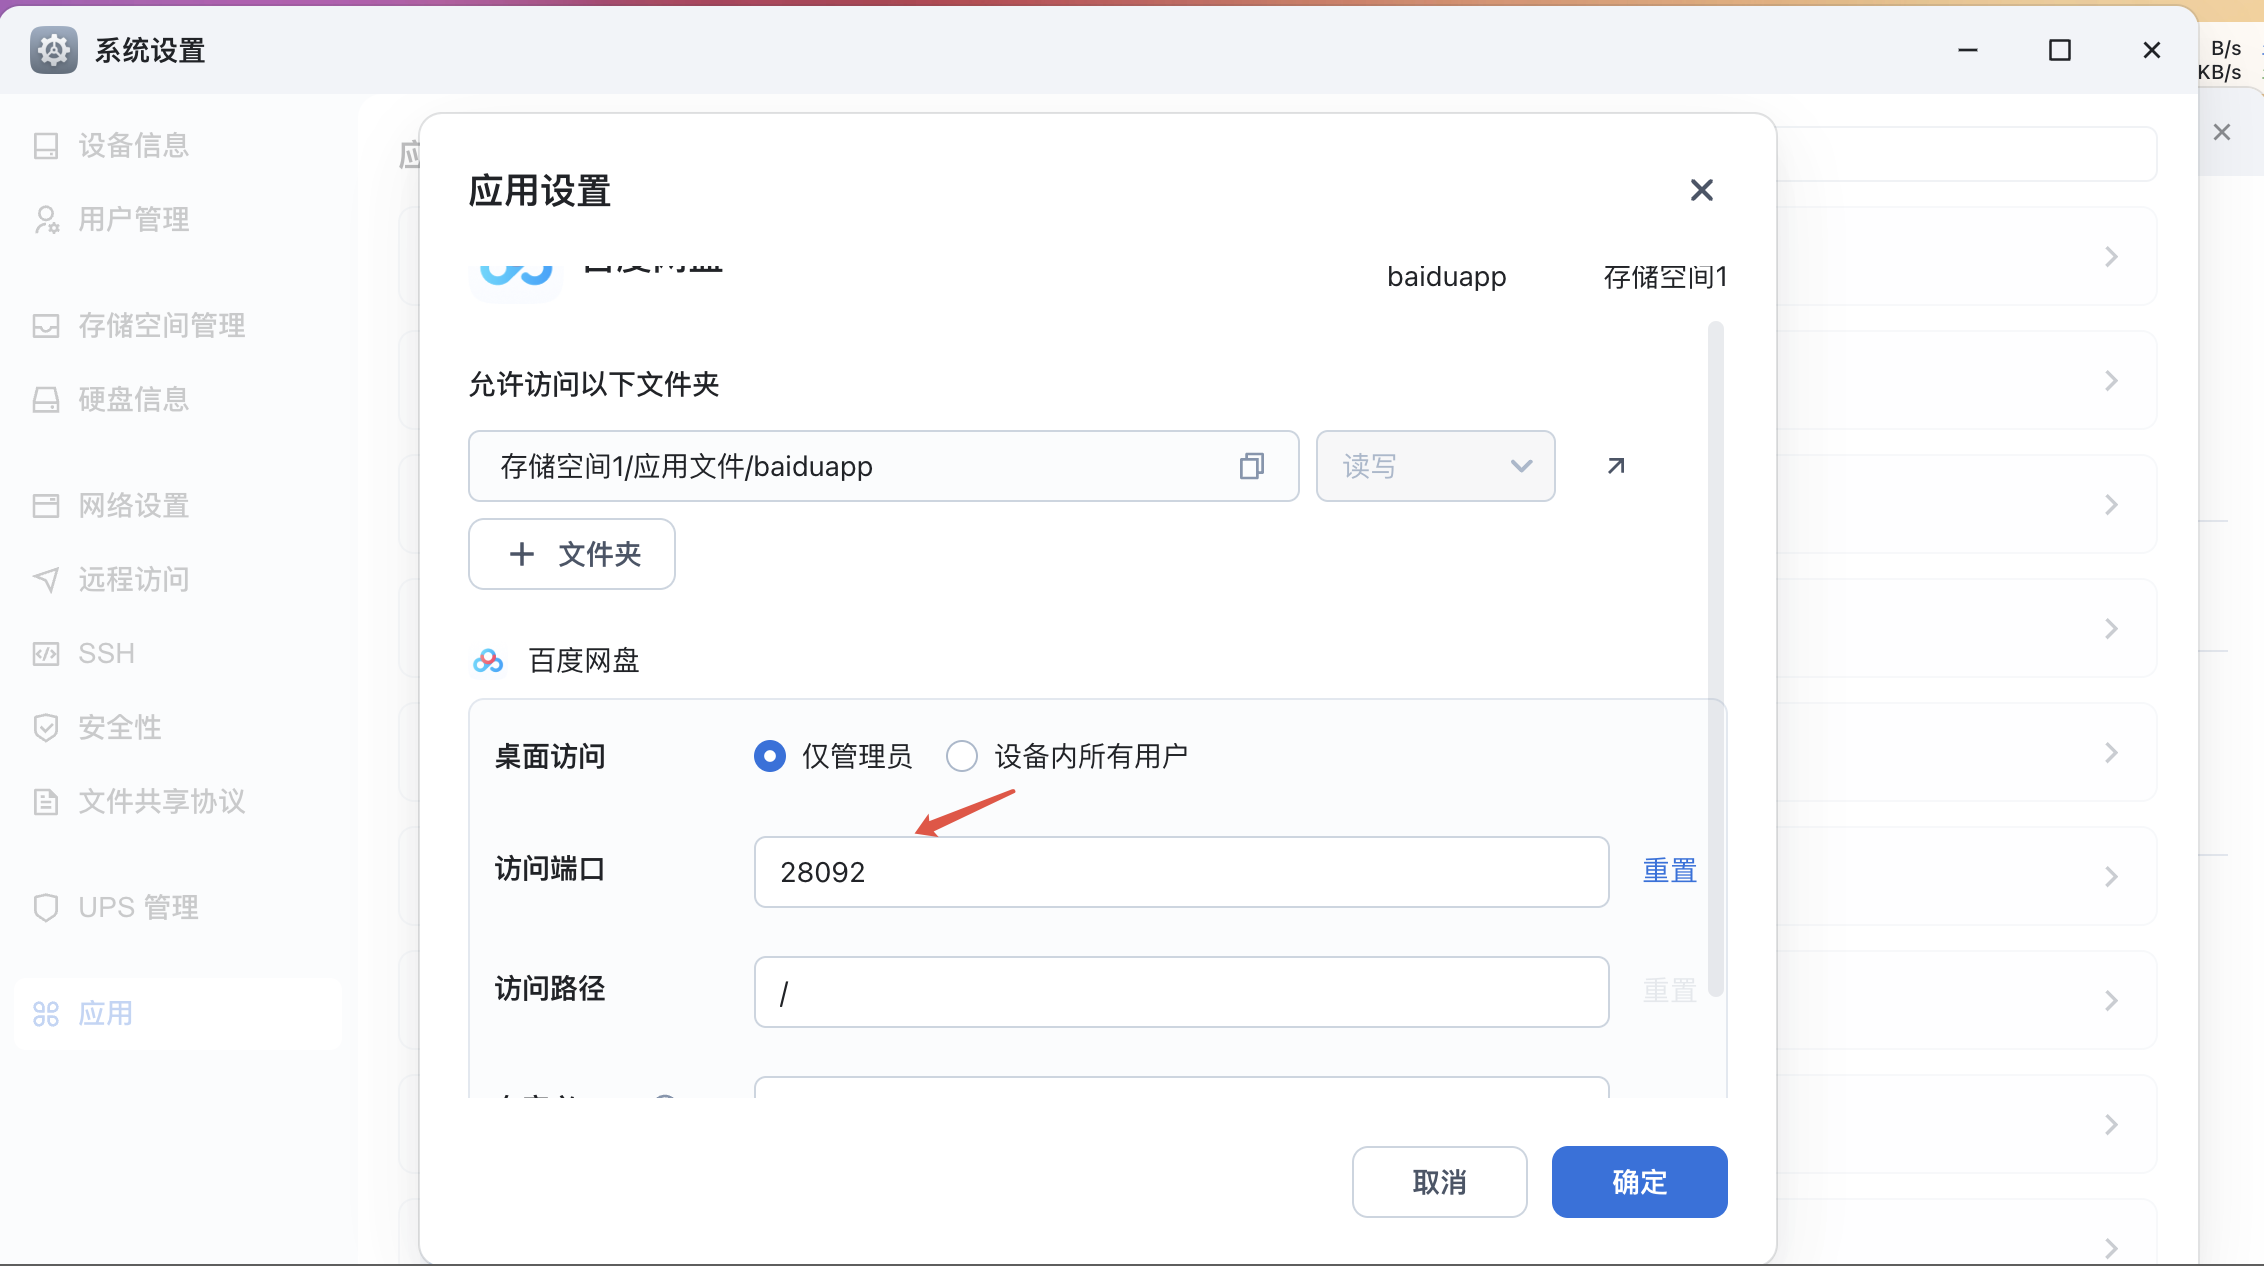Screen dimensions: 2264x1266
Task: Click the UPS 管理 icon
Action: point(46,908)
